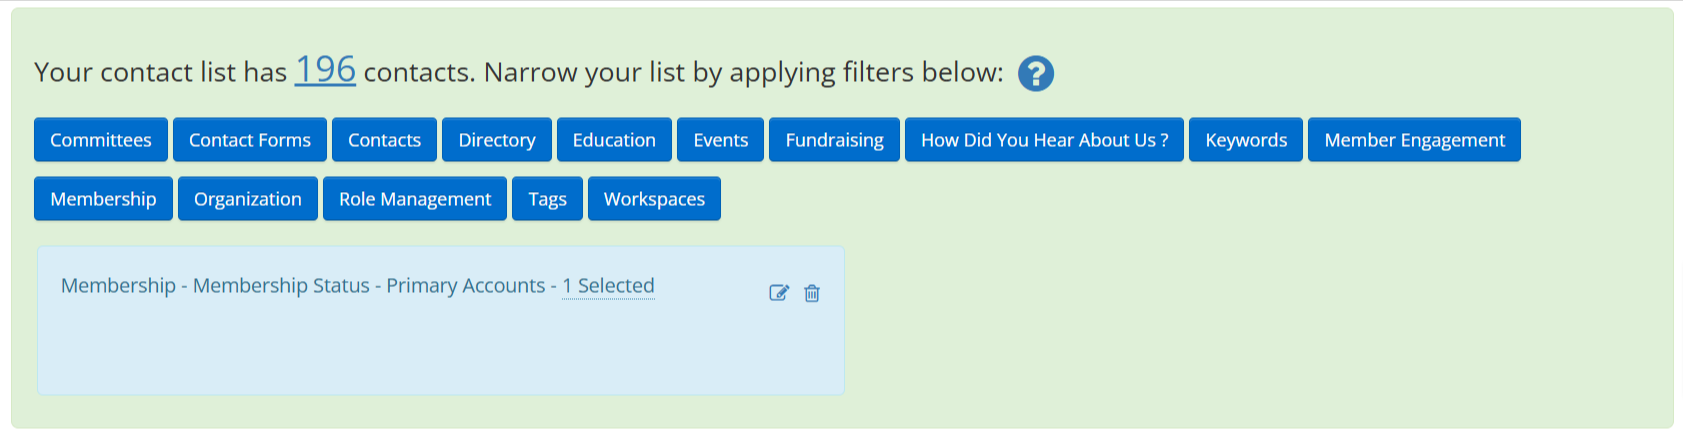Edit the Membership Status filter
Screen dimensions: 1683x436
[779, 293]
